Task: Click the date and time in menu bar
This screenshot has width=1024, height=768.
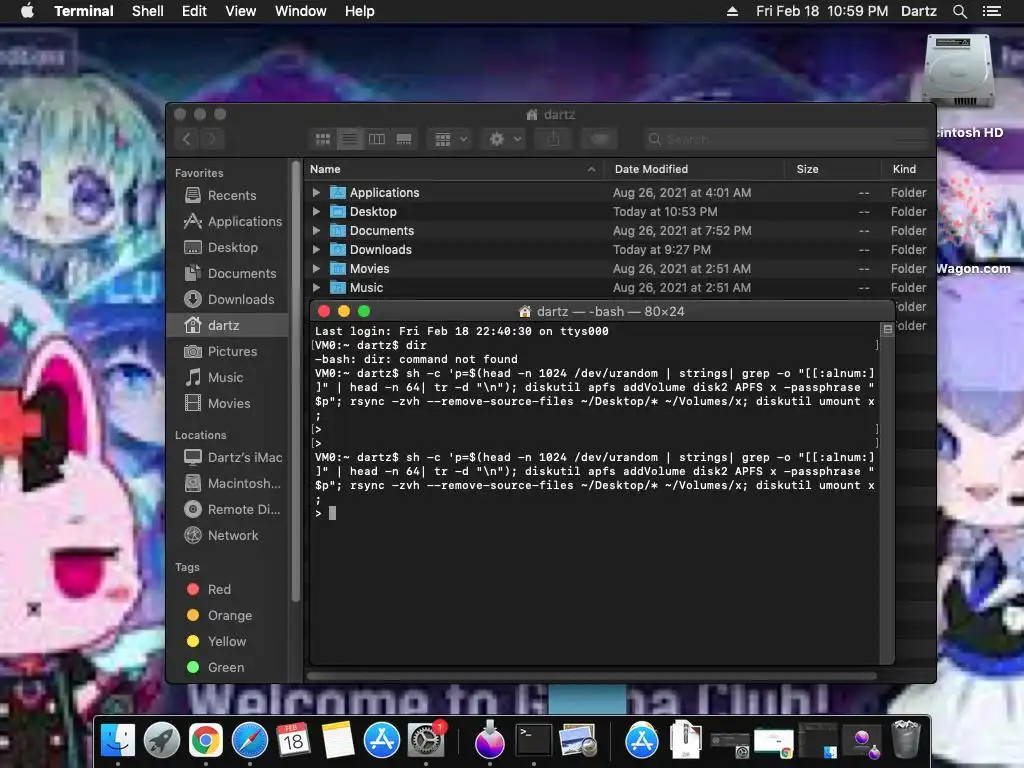Action: [822, 11]
